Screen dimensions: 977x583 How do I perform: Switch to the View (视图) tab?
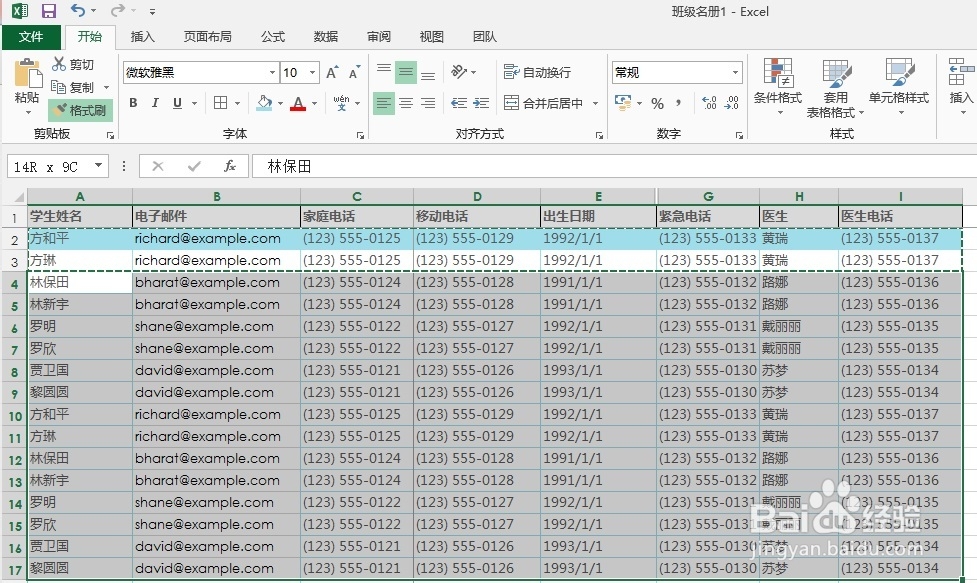click(x=432, y=37)
